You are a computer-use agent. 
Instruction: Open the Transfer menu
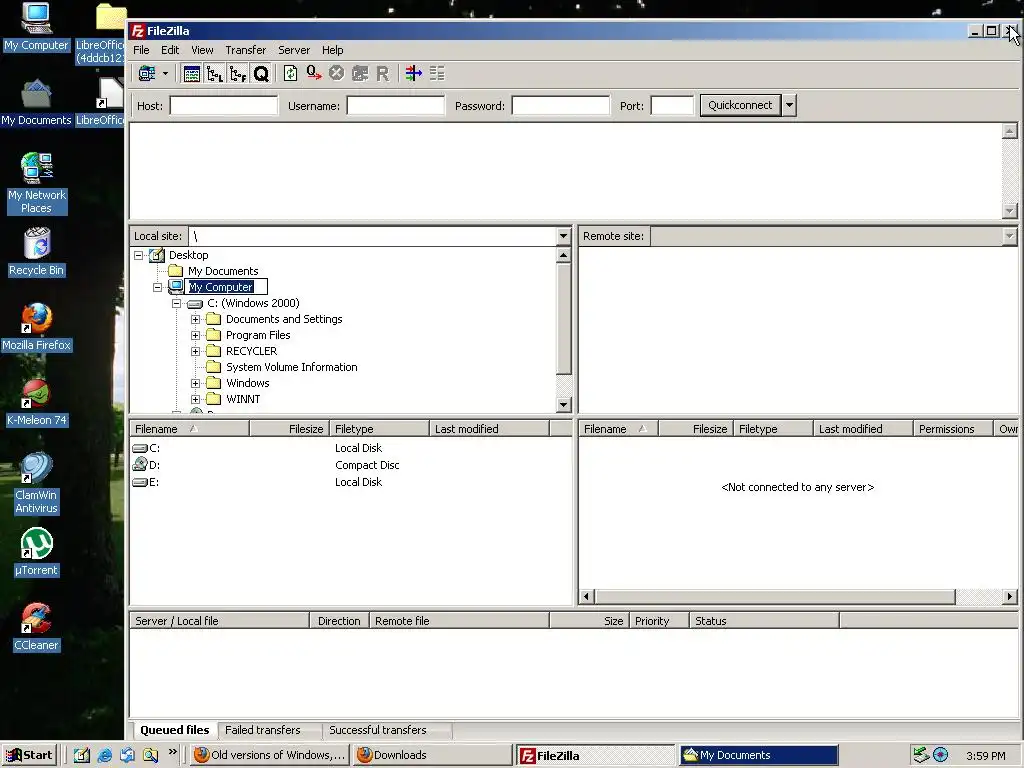click(246, 50)
